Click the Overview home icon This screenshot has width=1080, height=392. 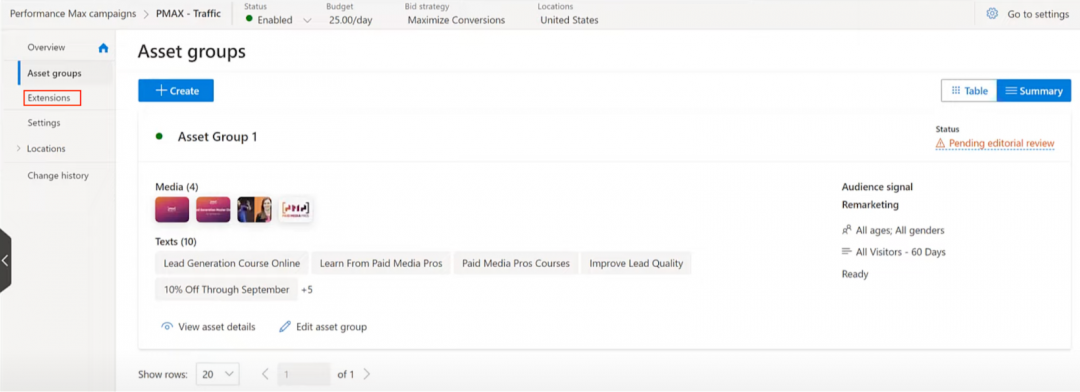click(x=103, y=48)
